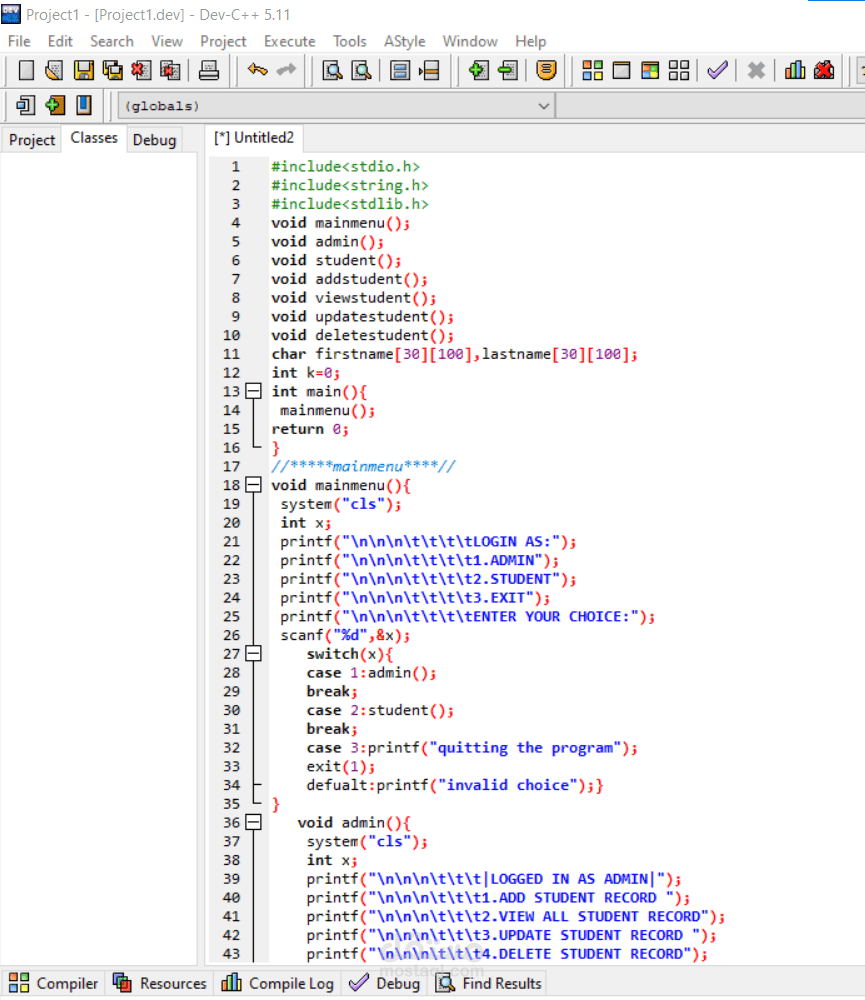Open the Edit menu
Screen dimensions: 865x1000
click(60, 41)
